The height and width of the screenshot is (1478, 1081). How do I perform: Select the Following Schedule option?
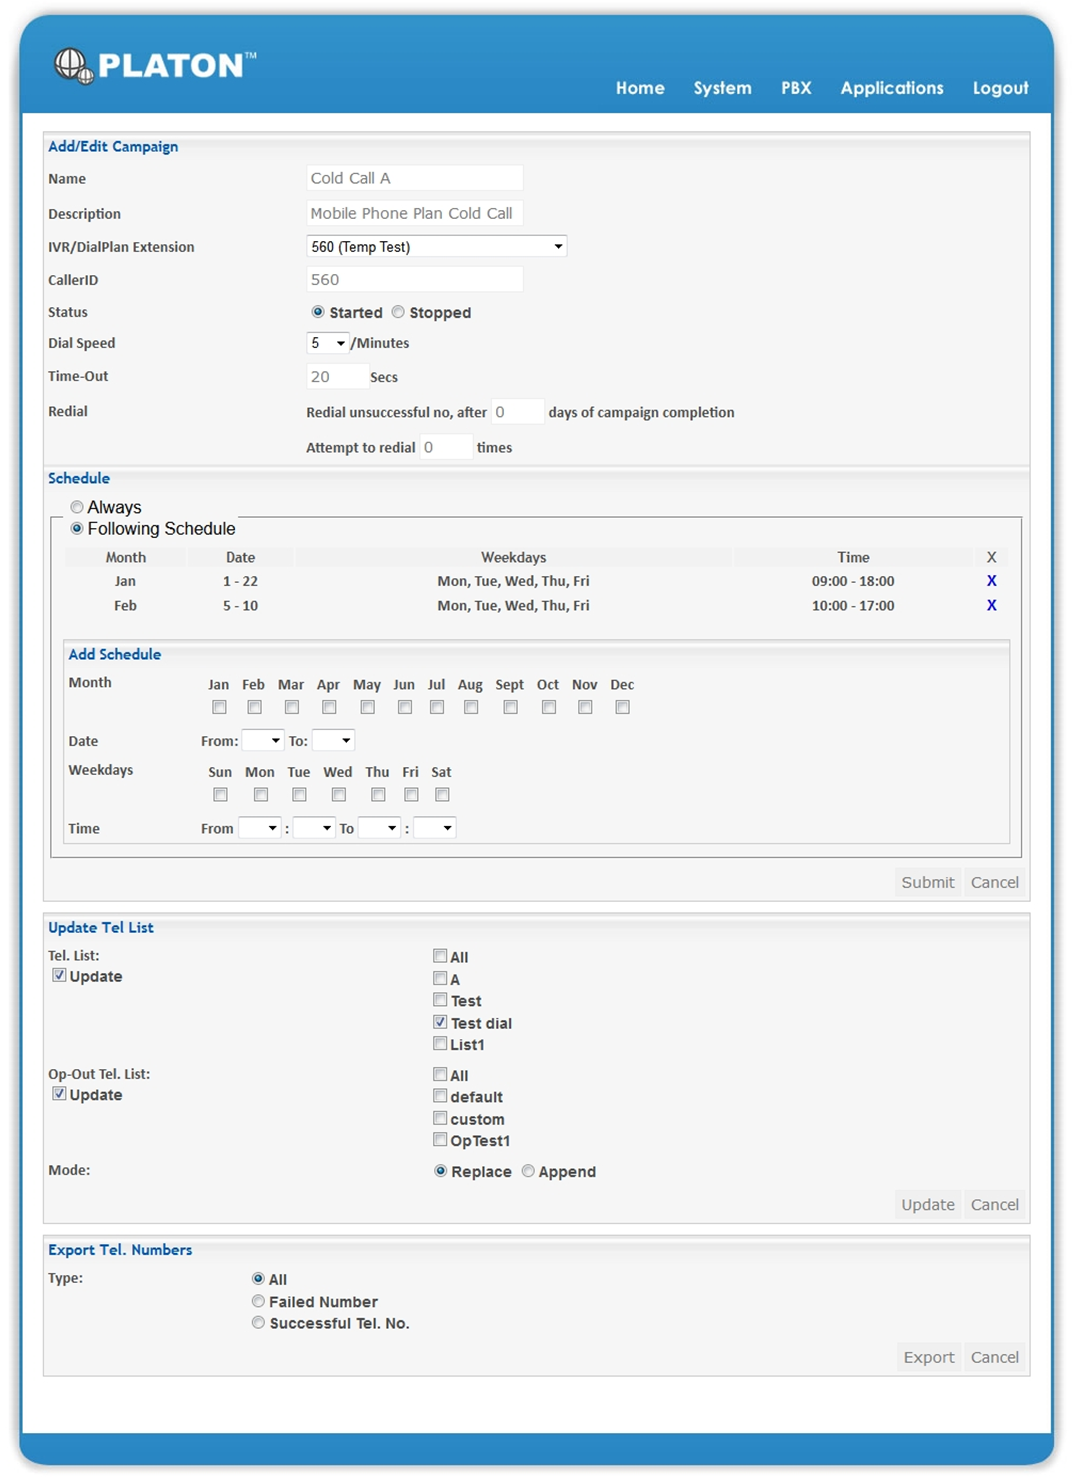pyautogui.click(x=77, y=528)
